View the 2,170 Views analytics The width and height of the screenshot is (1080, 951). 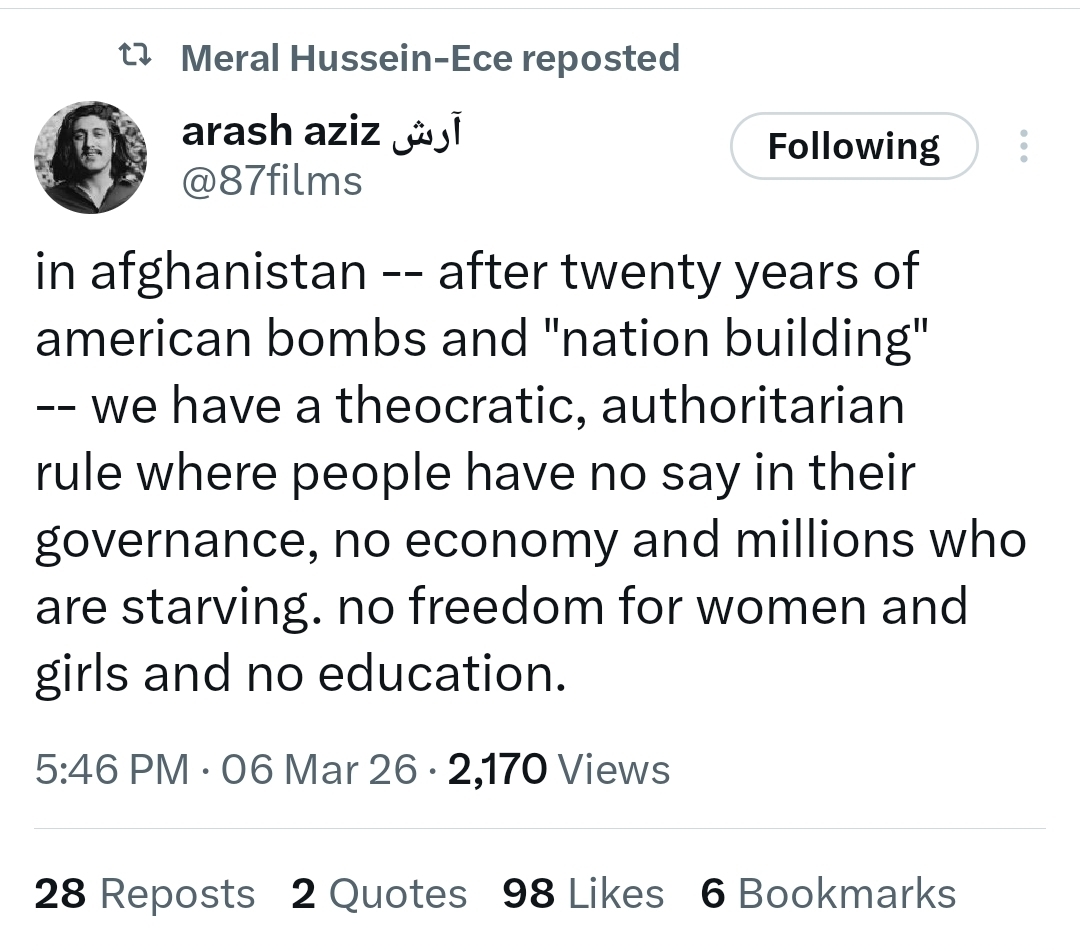[x=559, y=769]
